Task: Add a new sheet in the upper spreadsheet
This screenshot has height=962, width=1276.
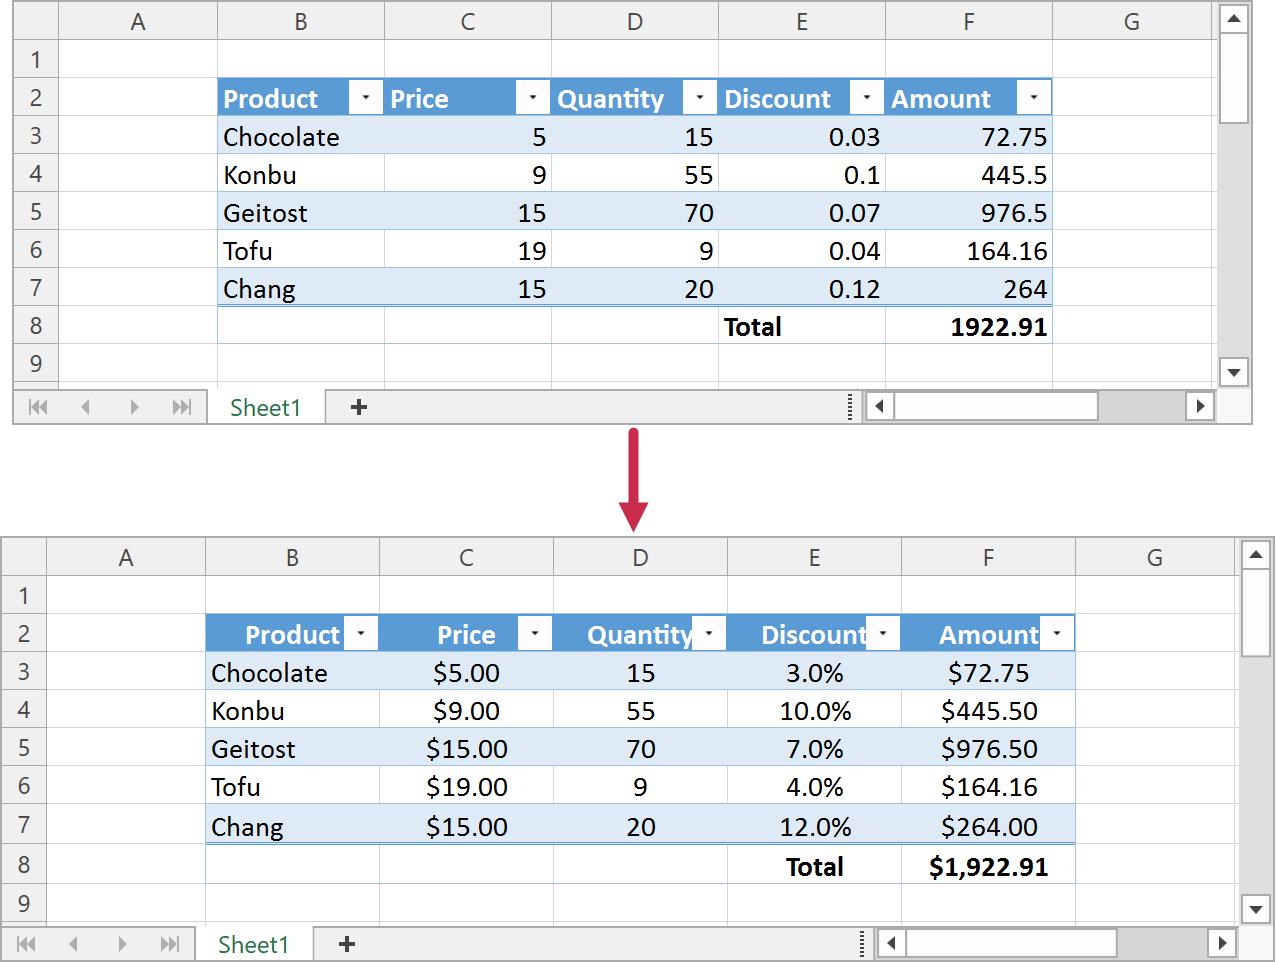Action: point(359,407)
